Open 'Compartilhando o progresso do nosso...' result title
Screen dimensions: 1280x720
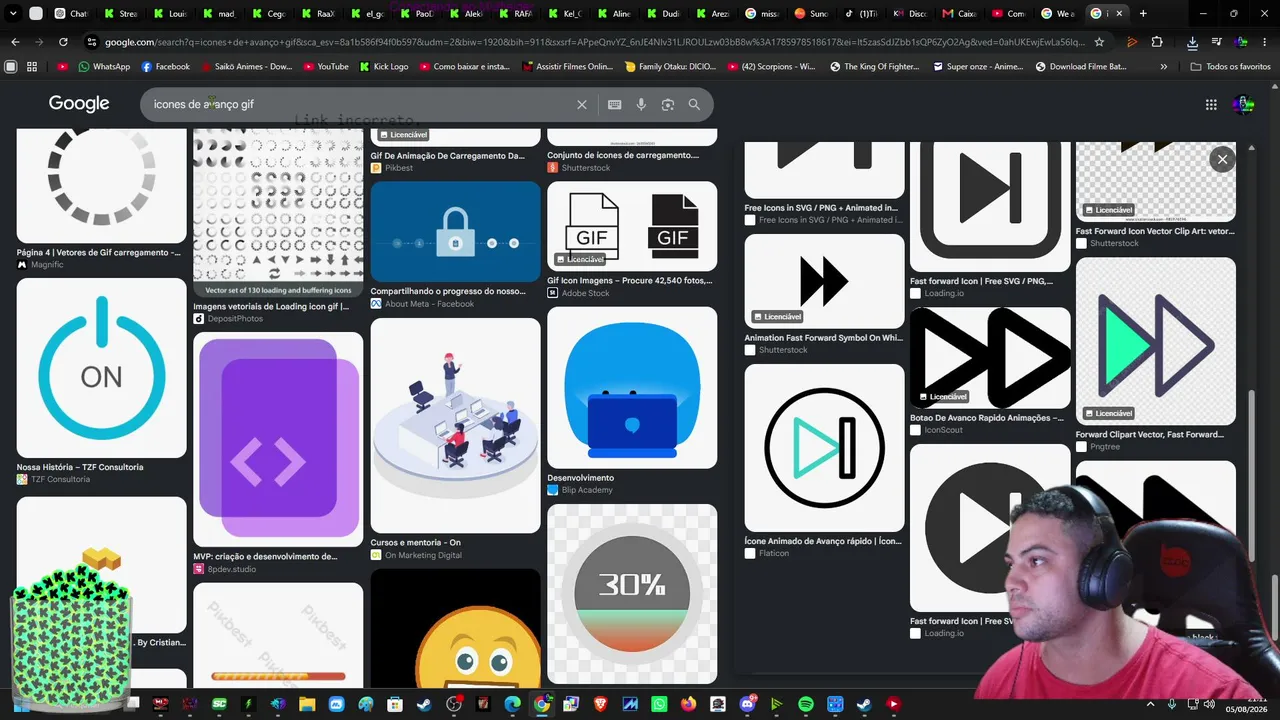(448, 292)
